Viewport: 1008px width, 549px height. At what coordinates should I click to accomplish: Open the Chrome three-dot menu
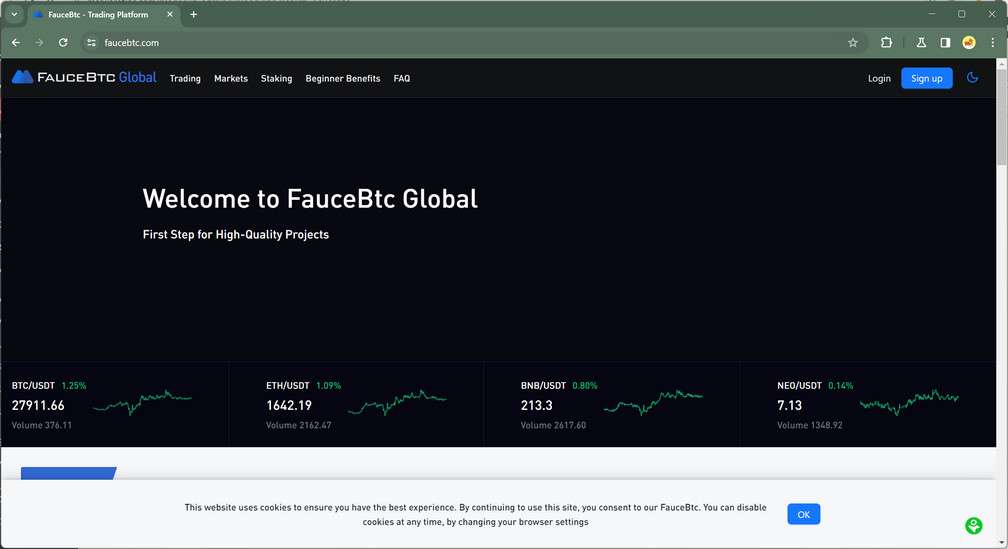pyautogui.click(x=992, y=43)
